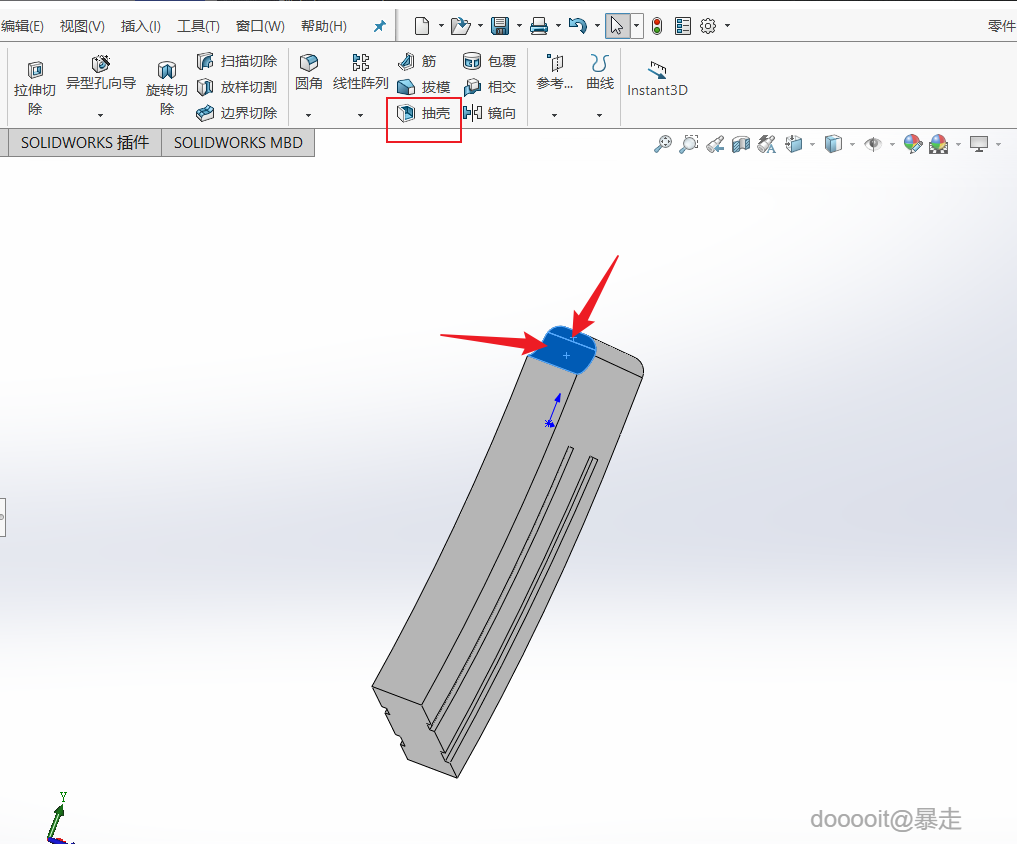Expand the dropdown next to the New icon
Viewport: 1017px width, 844px height.
[x=441, y=26]
